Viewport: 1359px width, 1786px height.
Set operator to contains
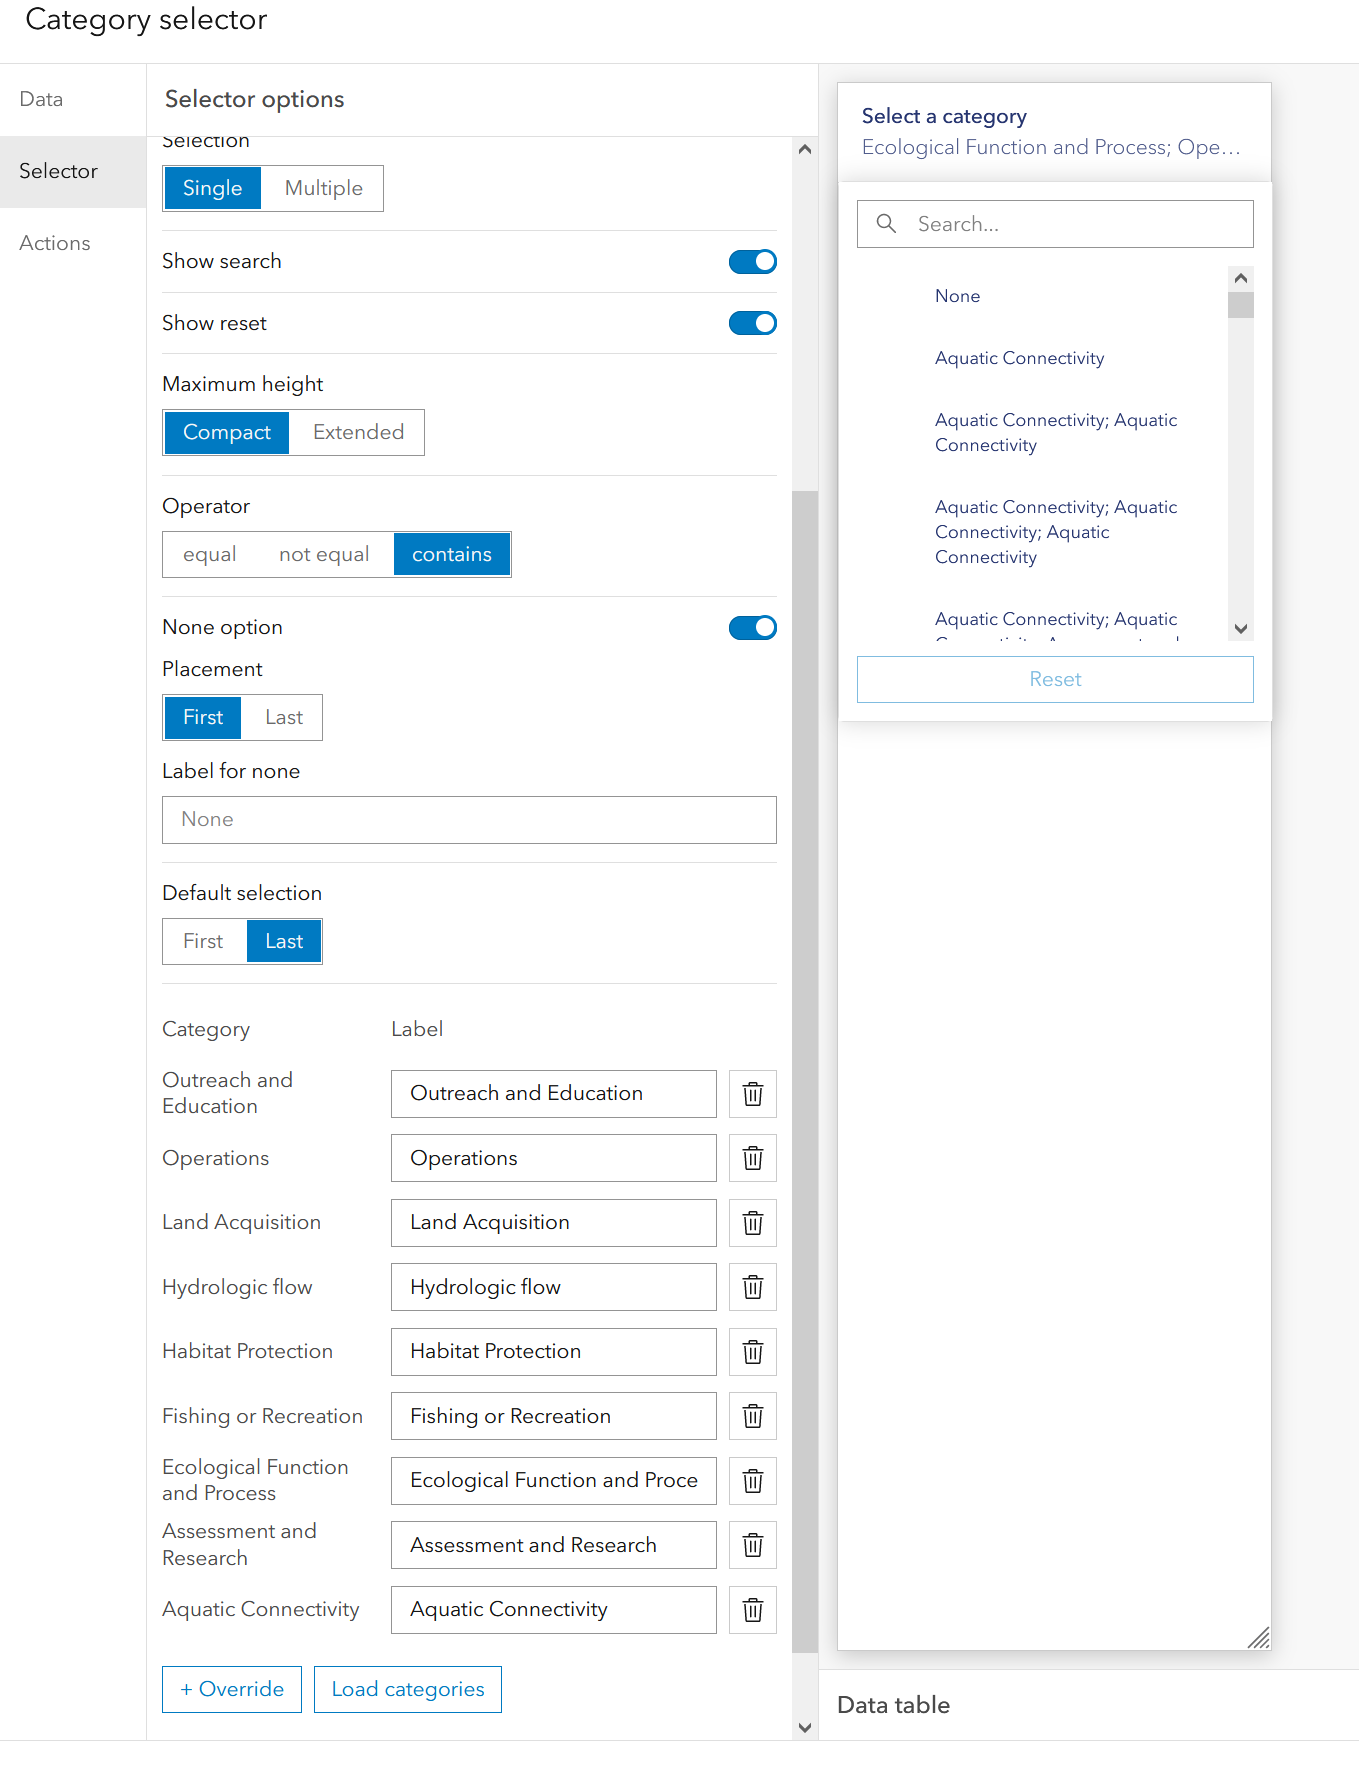point(452,554)
